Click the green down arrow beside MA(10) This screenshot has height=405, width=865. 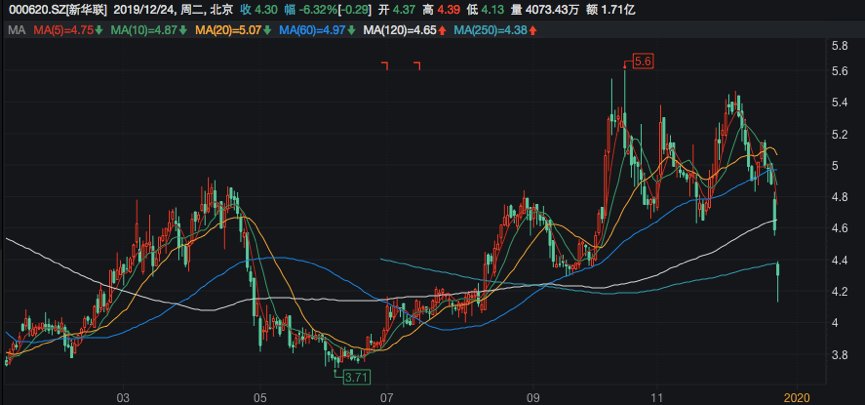click(182, 31)
